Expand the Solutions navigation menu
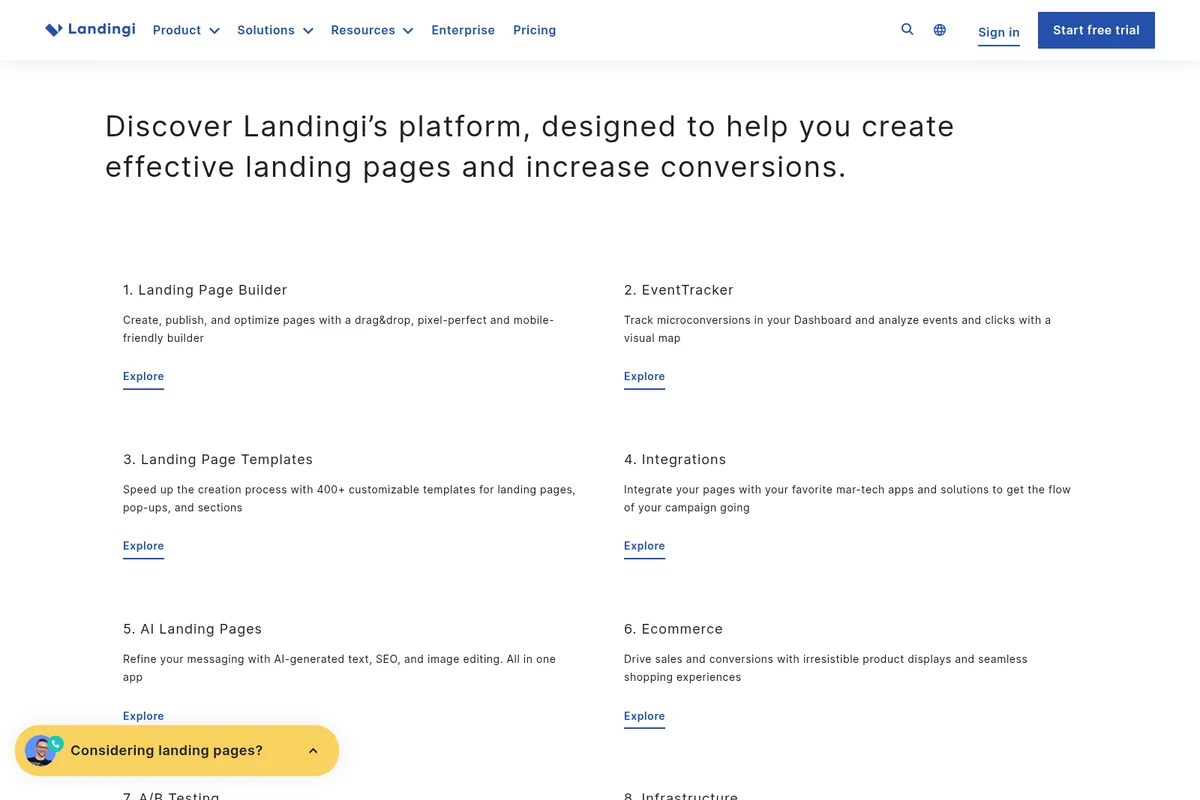 click(275, 30)
